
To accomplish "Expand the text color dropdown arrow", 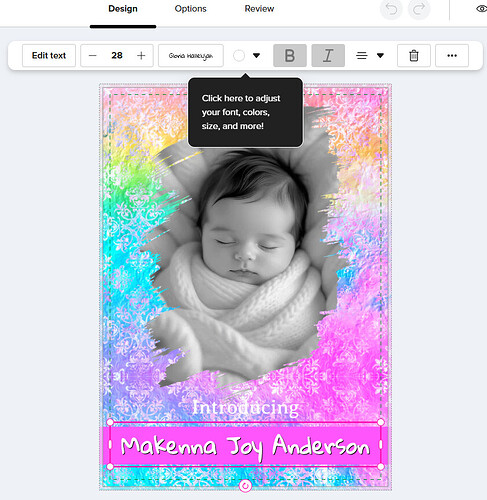I will [256, 56].
